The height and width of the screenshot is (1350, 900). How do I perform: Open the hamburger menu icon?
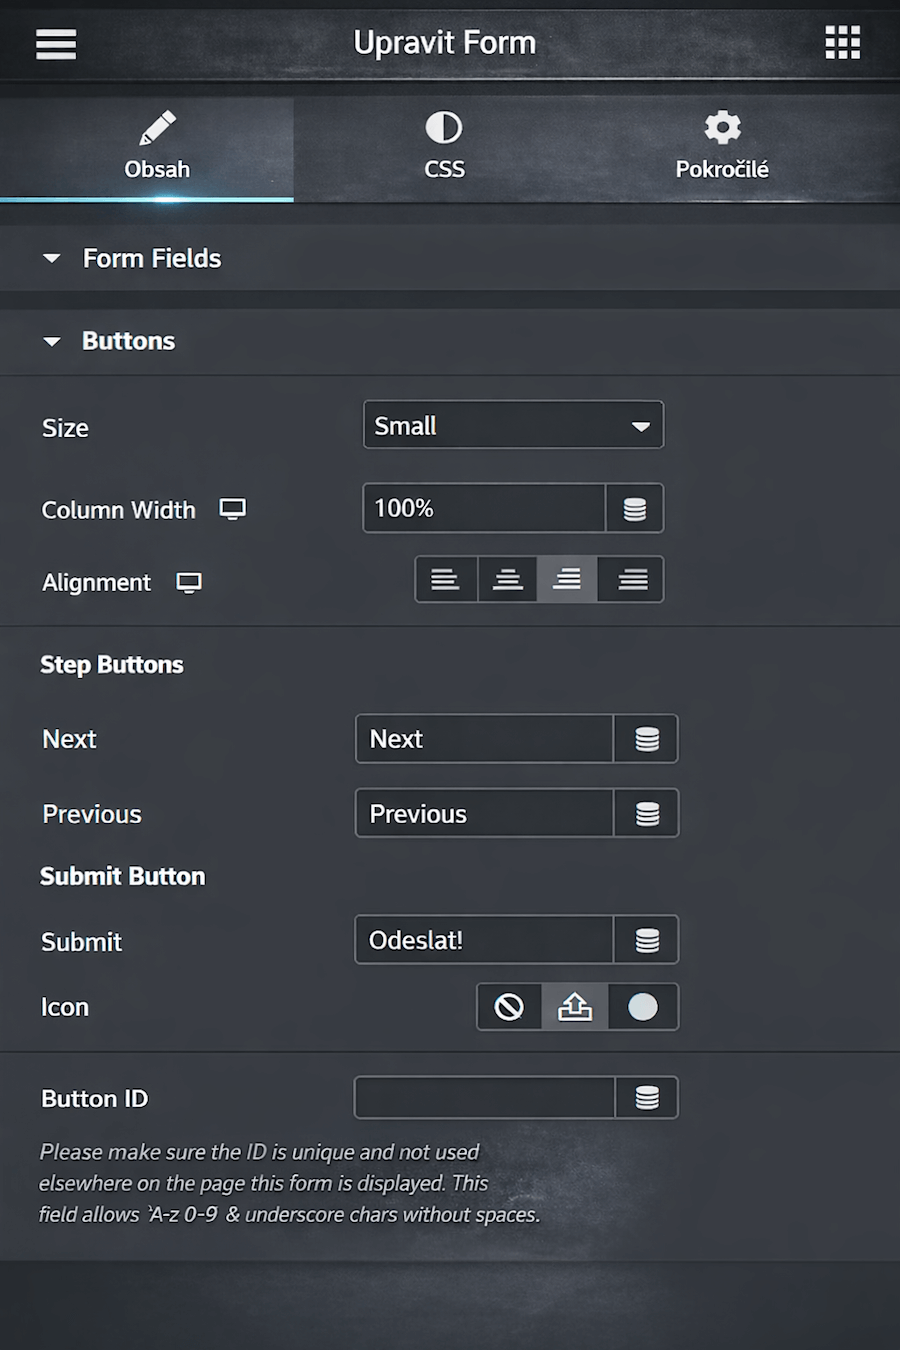pyautogui.click(x=56, y=44)
